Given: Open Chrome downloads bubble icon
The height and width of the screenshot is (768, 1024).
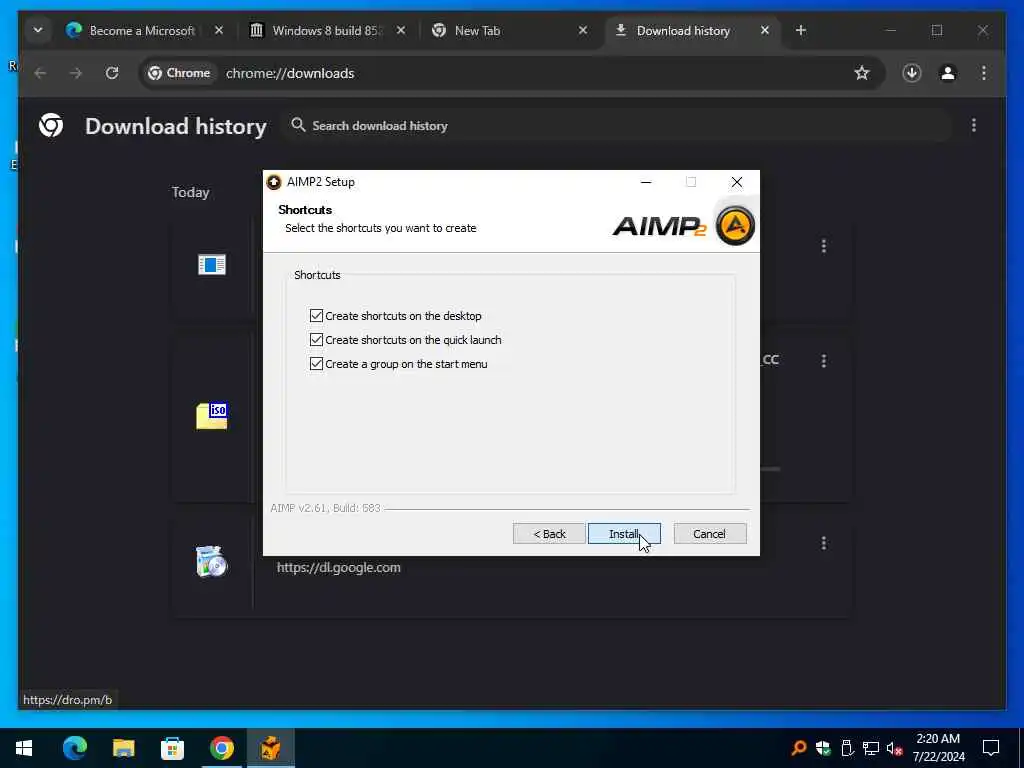Looking at the screenshot, I should click(x=912, y=73).
